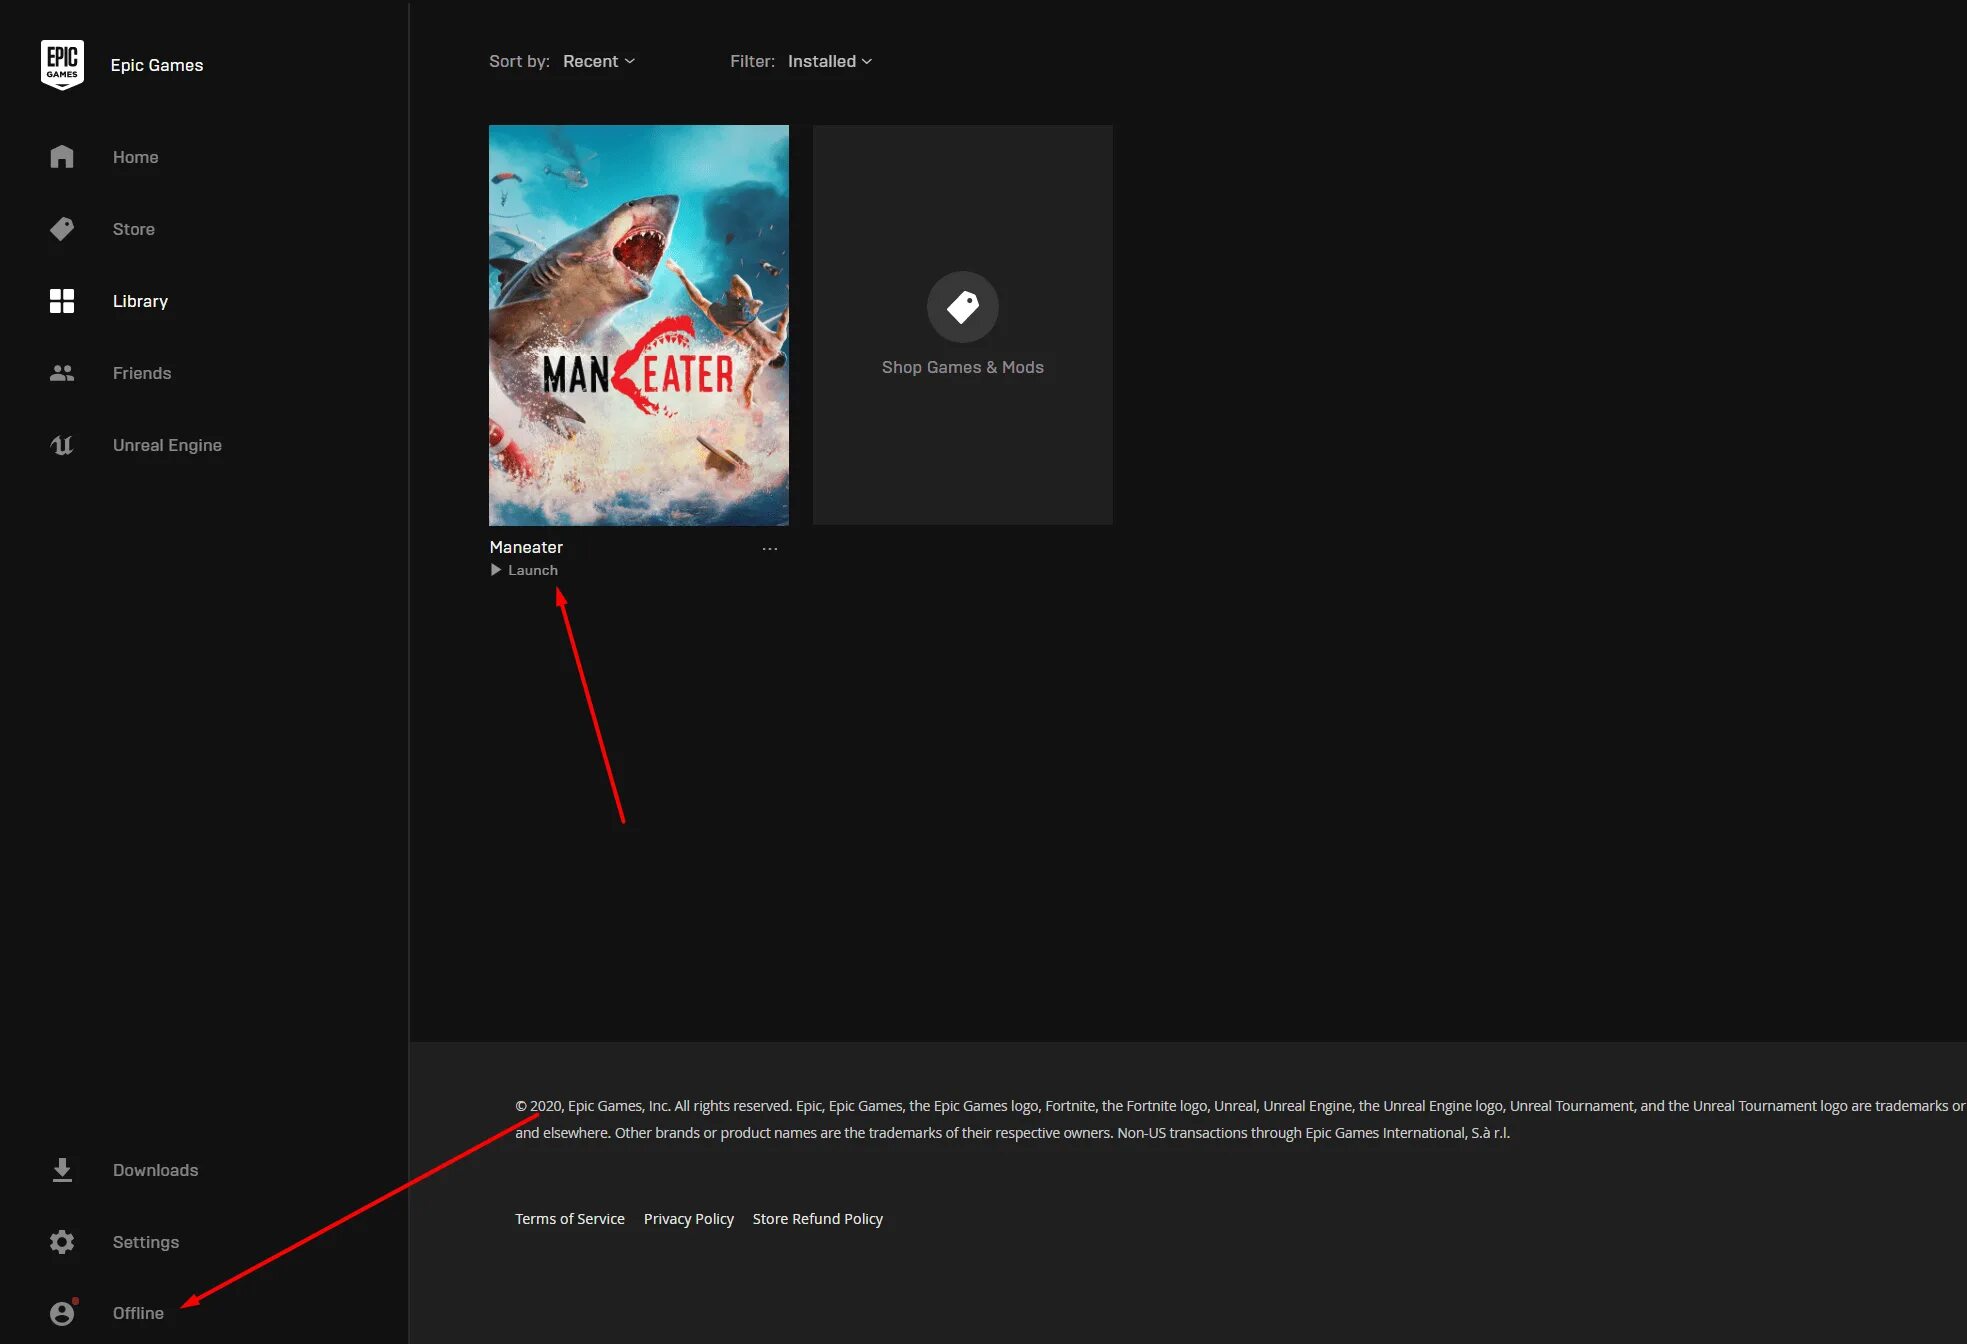The width and height of the screenshot is (1967, 1344).
Task: Select the Unreal Engine menu label
Action: pyautogui.click(x=167, y=445)
